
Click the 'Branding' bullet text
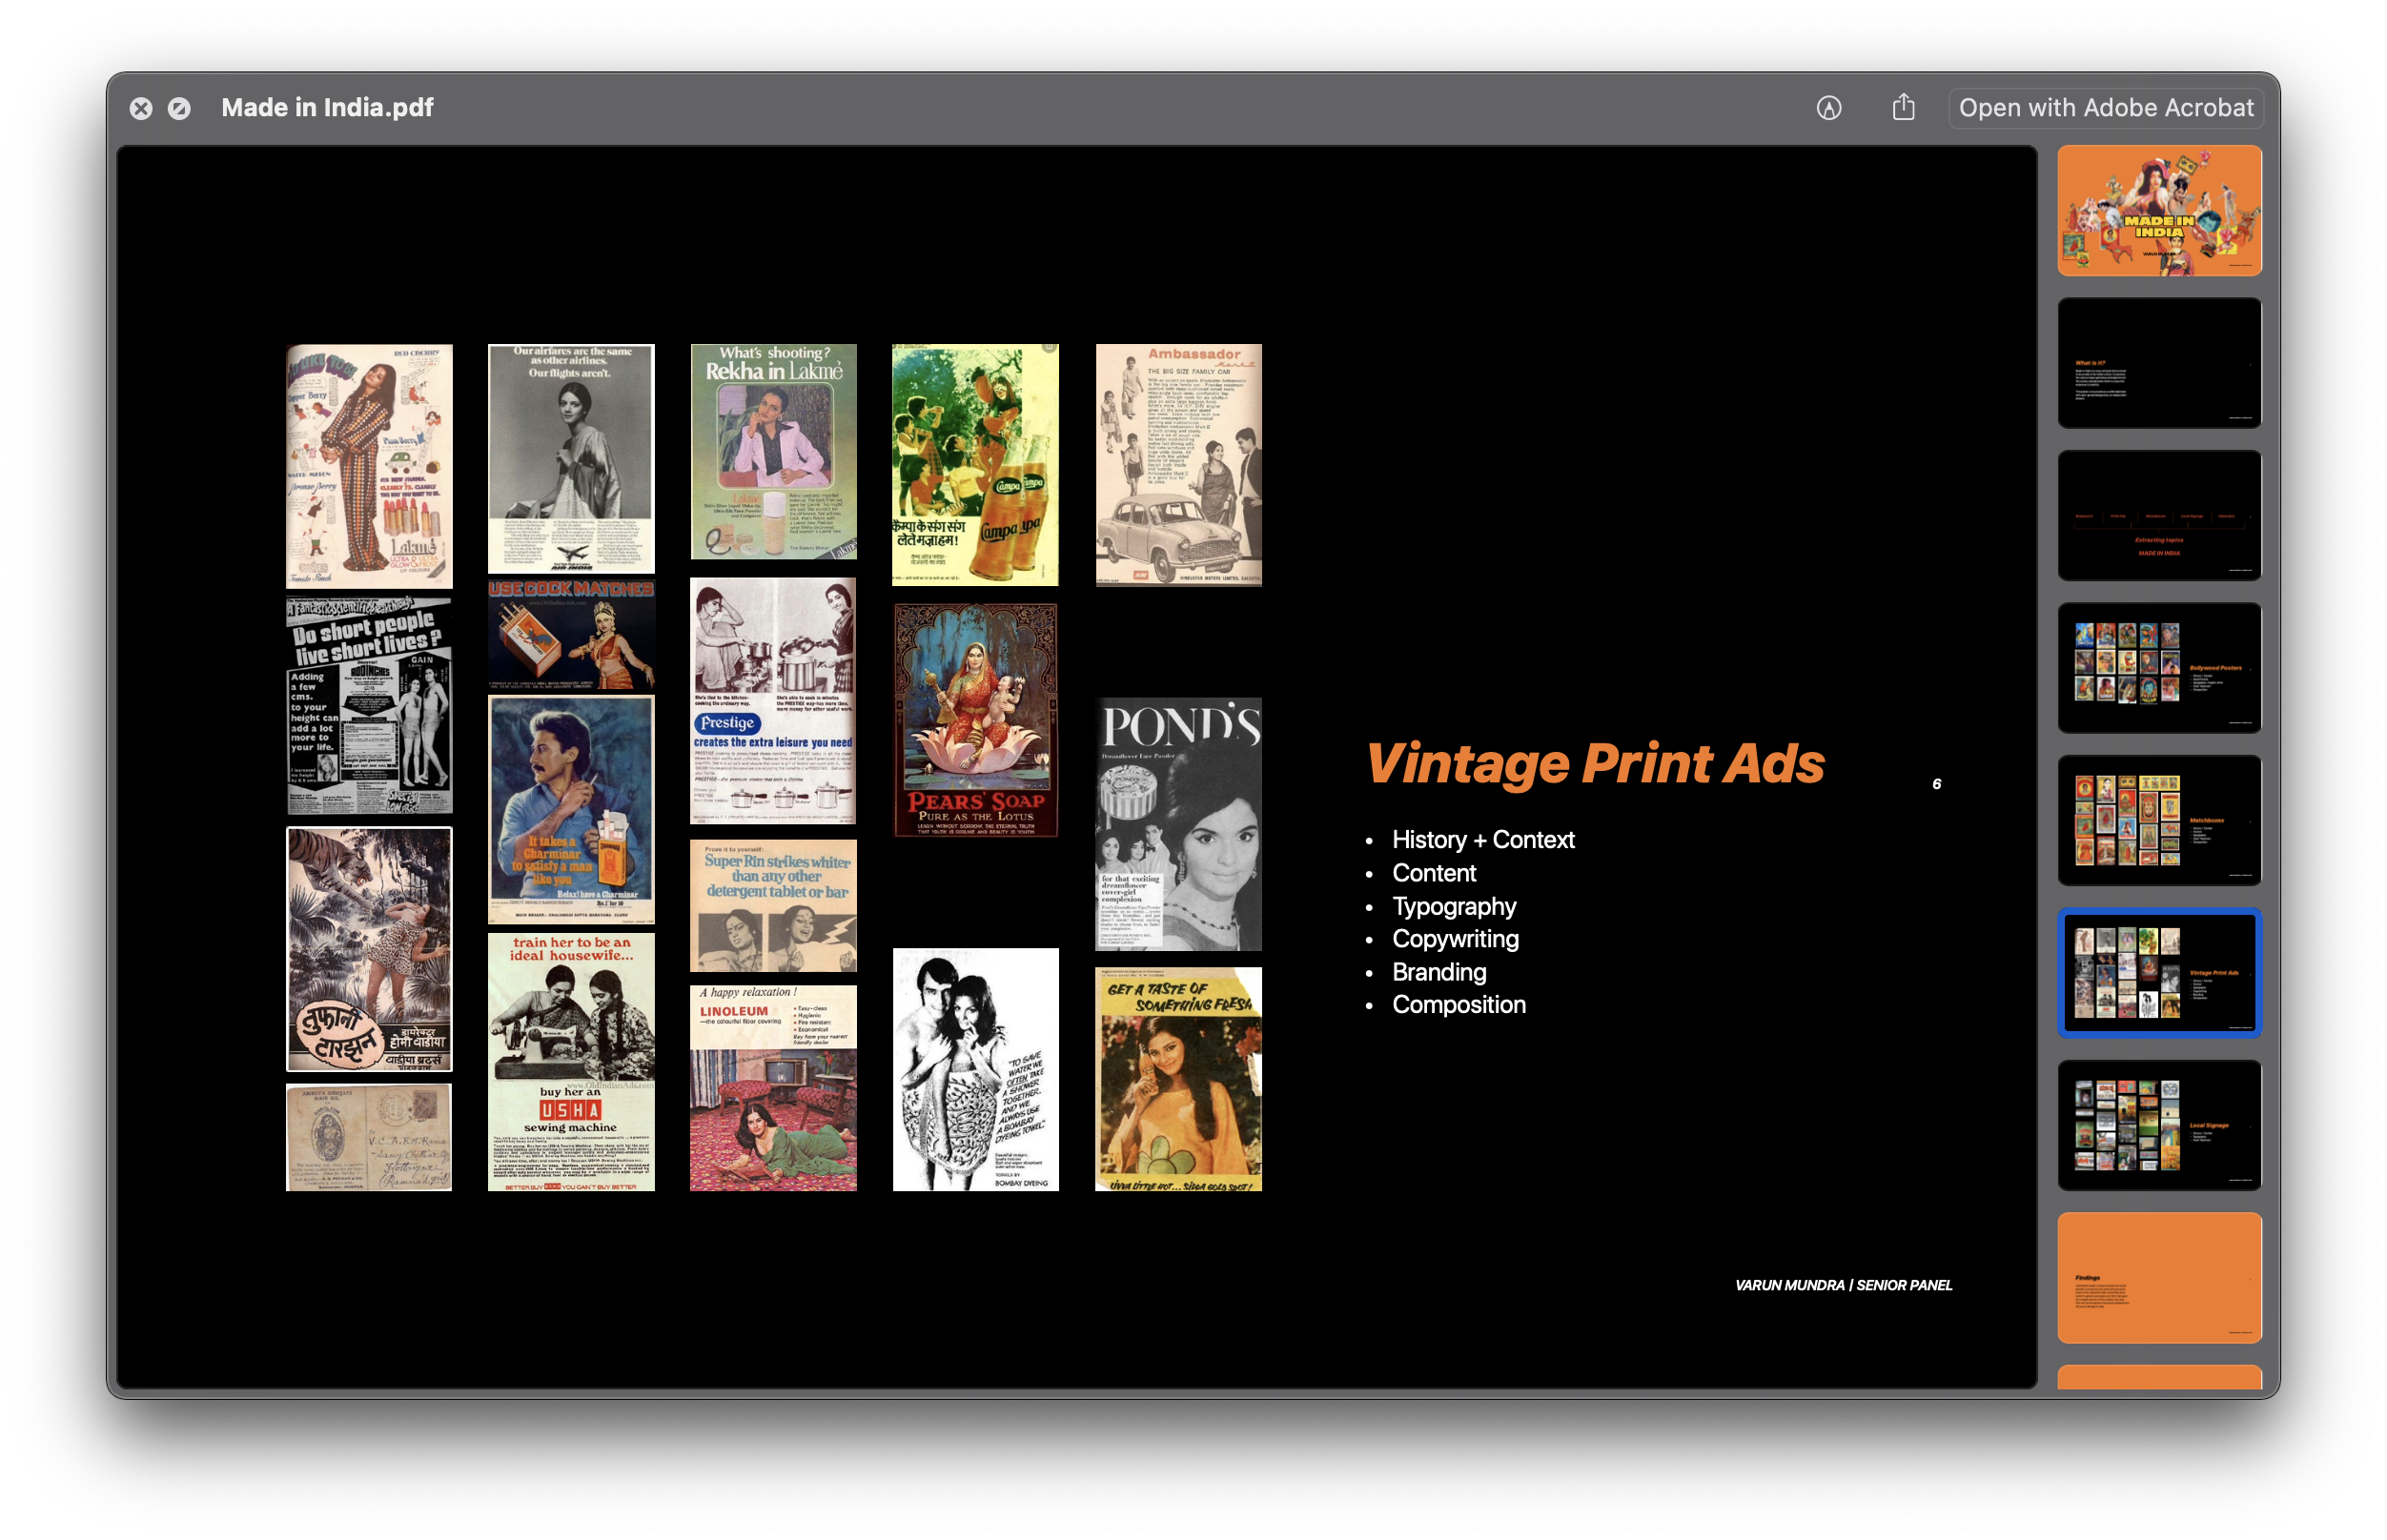tap(1439, 972)
